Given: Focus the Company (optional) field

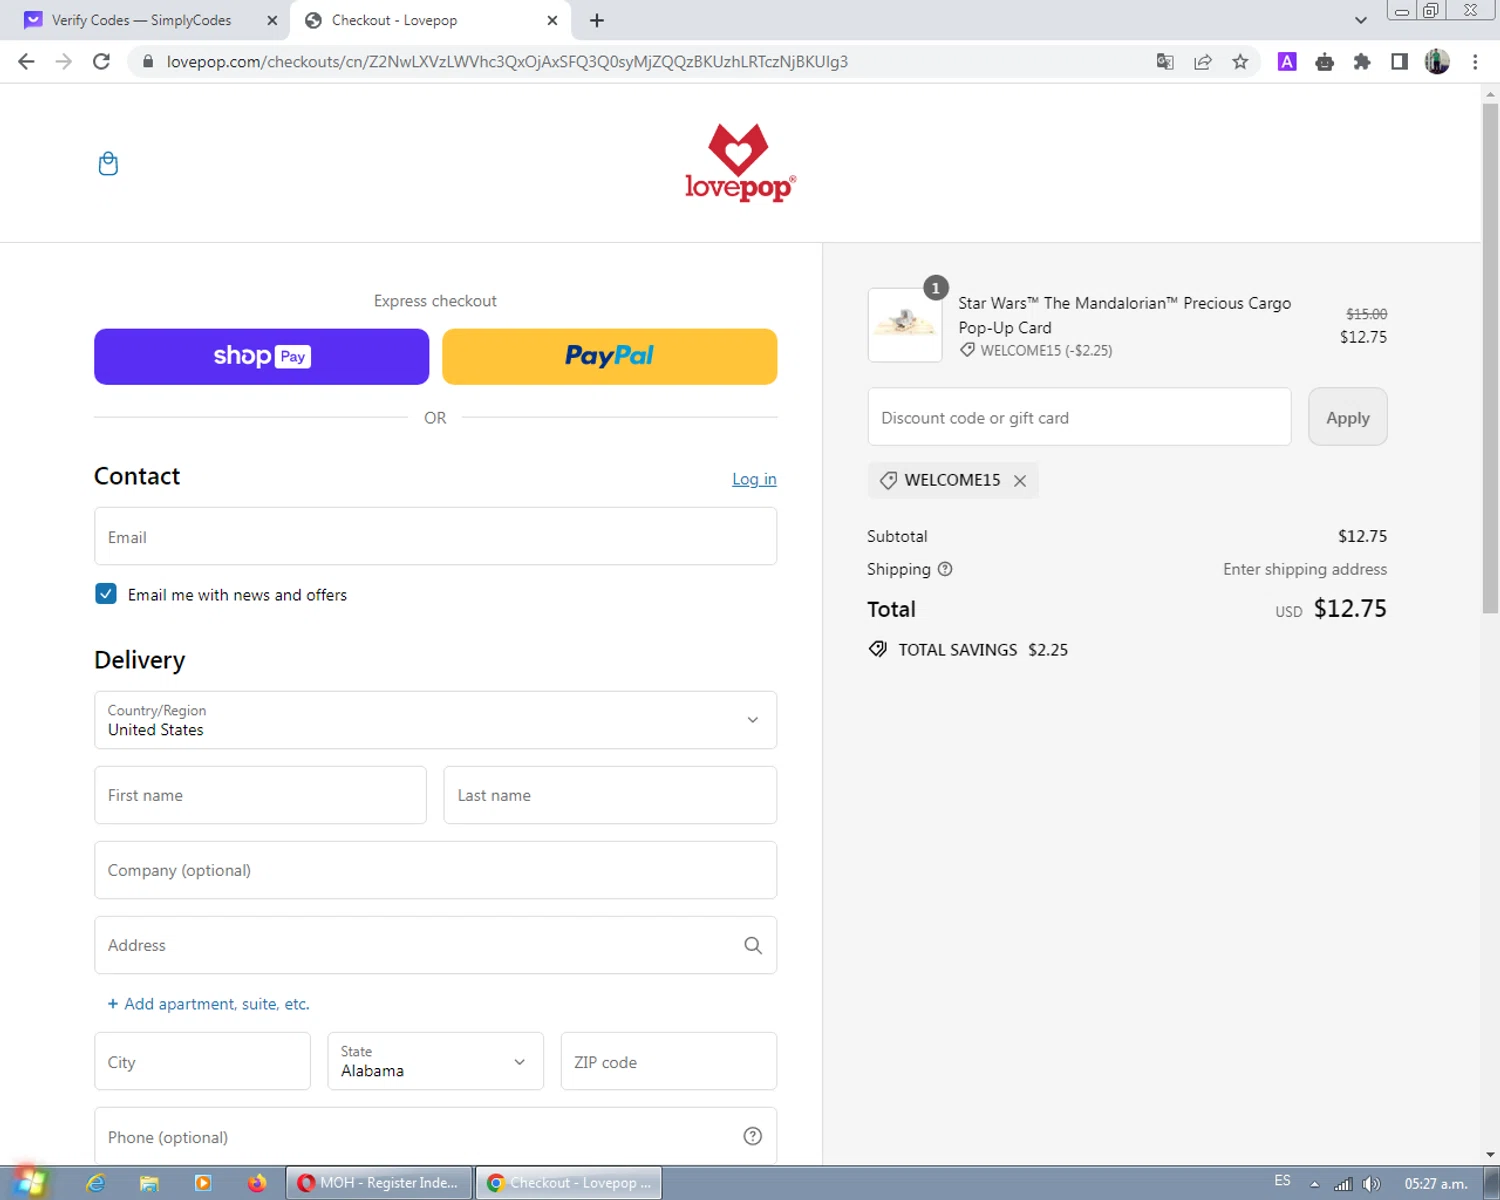Looking at the screenshot, I should click(x=435, y=870).
